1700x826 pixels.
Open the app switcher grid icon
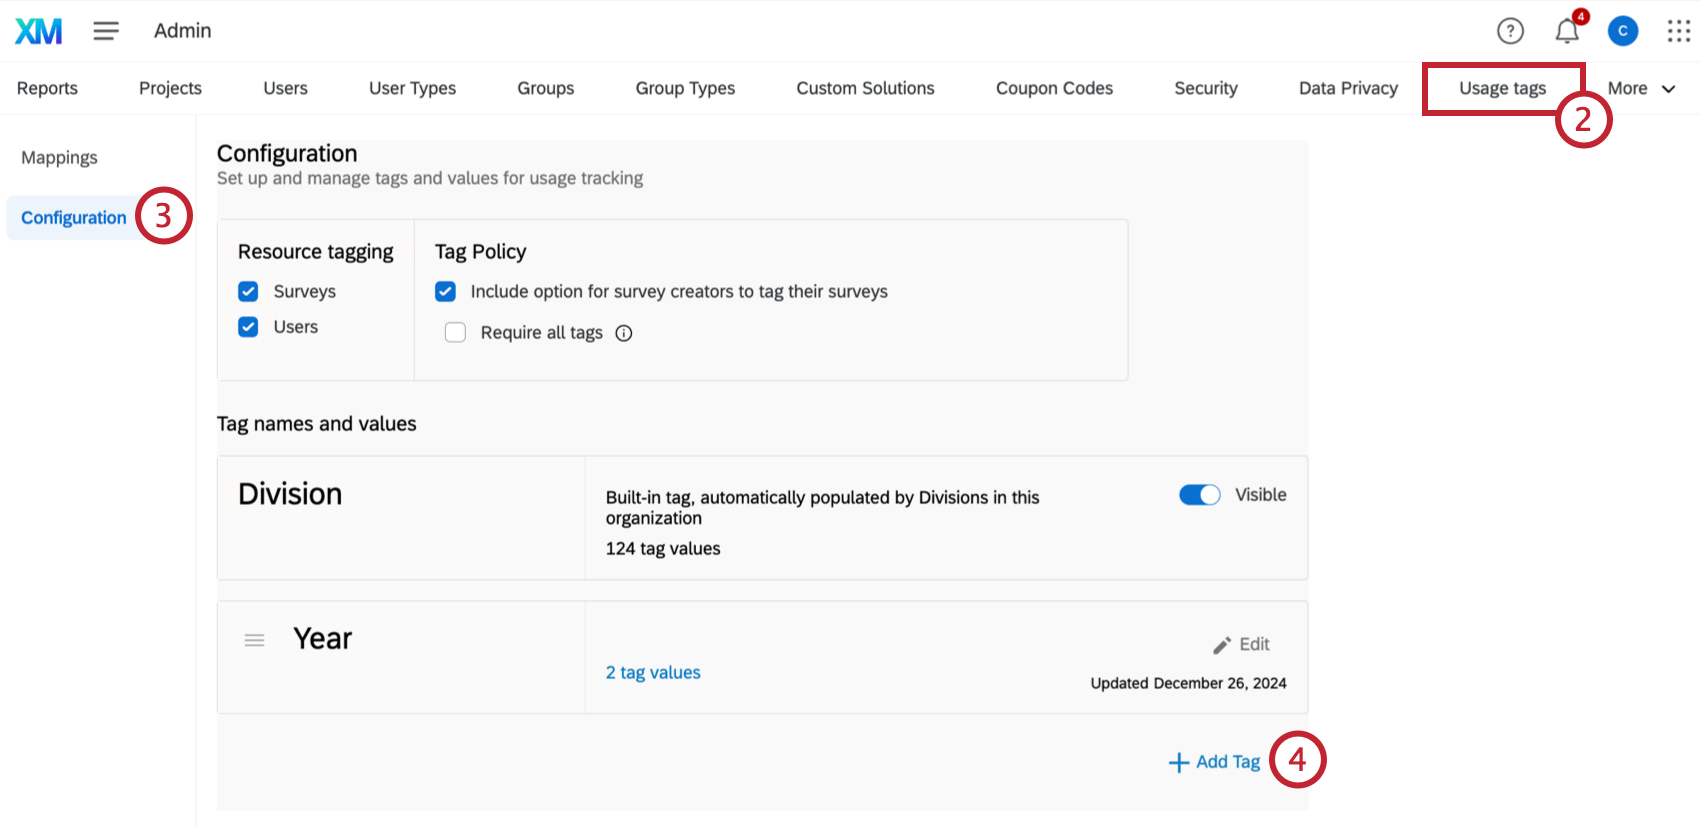point(1678,31)
